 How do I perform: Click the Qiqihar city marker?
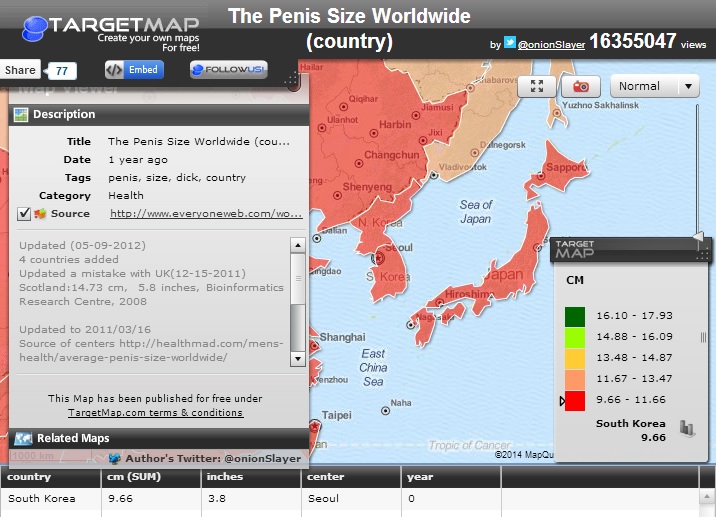click(343, 107)
